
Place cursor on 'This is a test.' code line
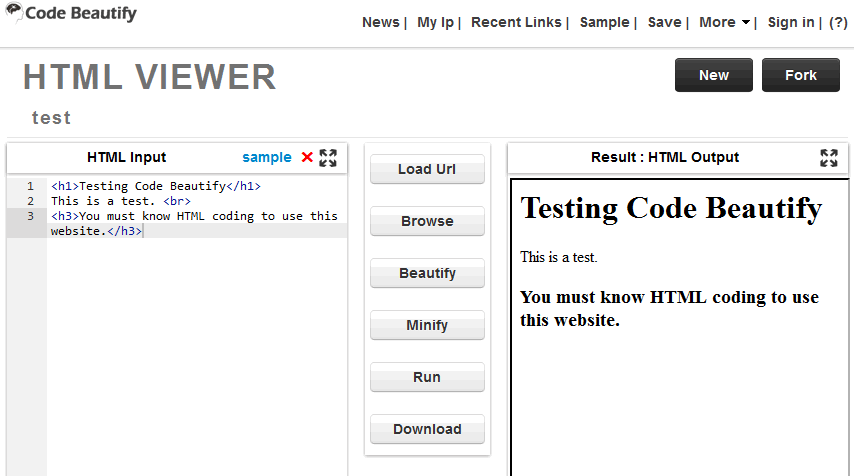pos(121,201)
